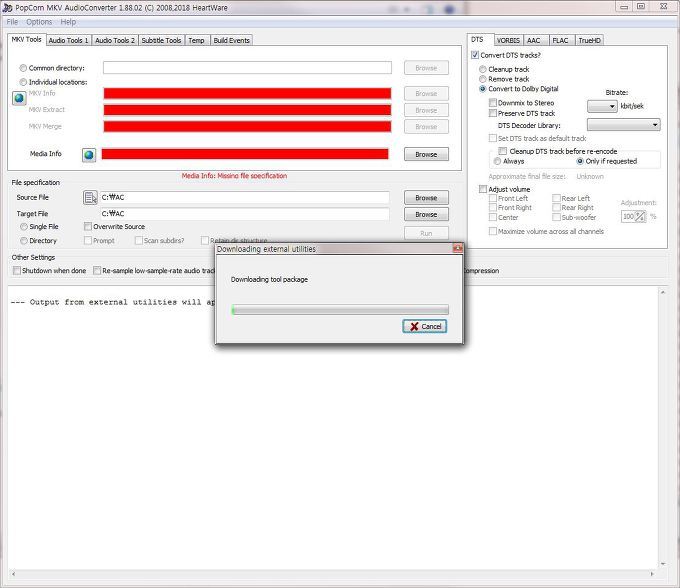Open the DTS Decoder Library dropdown
This screenshot has height=588, width=680.
coord(624,125)
